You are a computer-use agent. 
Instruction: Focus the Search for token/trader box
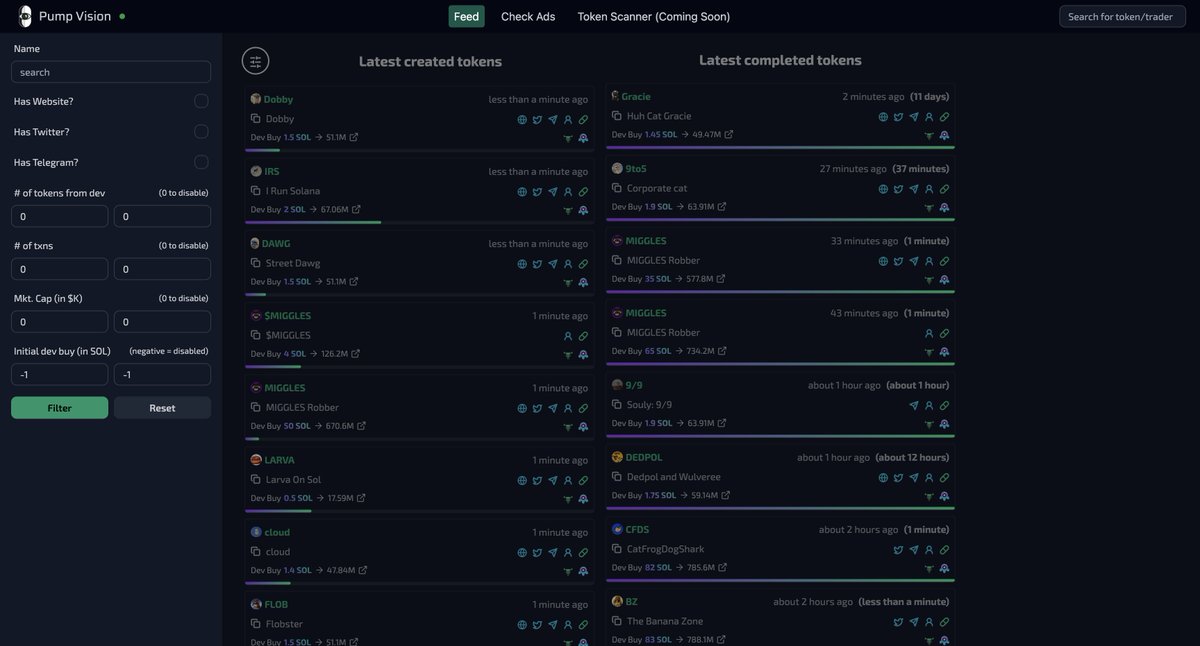(x=1122, y=16)
